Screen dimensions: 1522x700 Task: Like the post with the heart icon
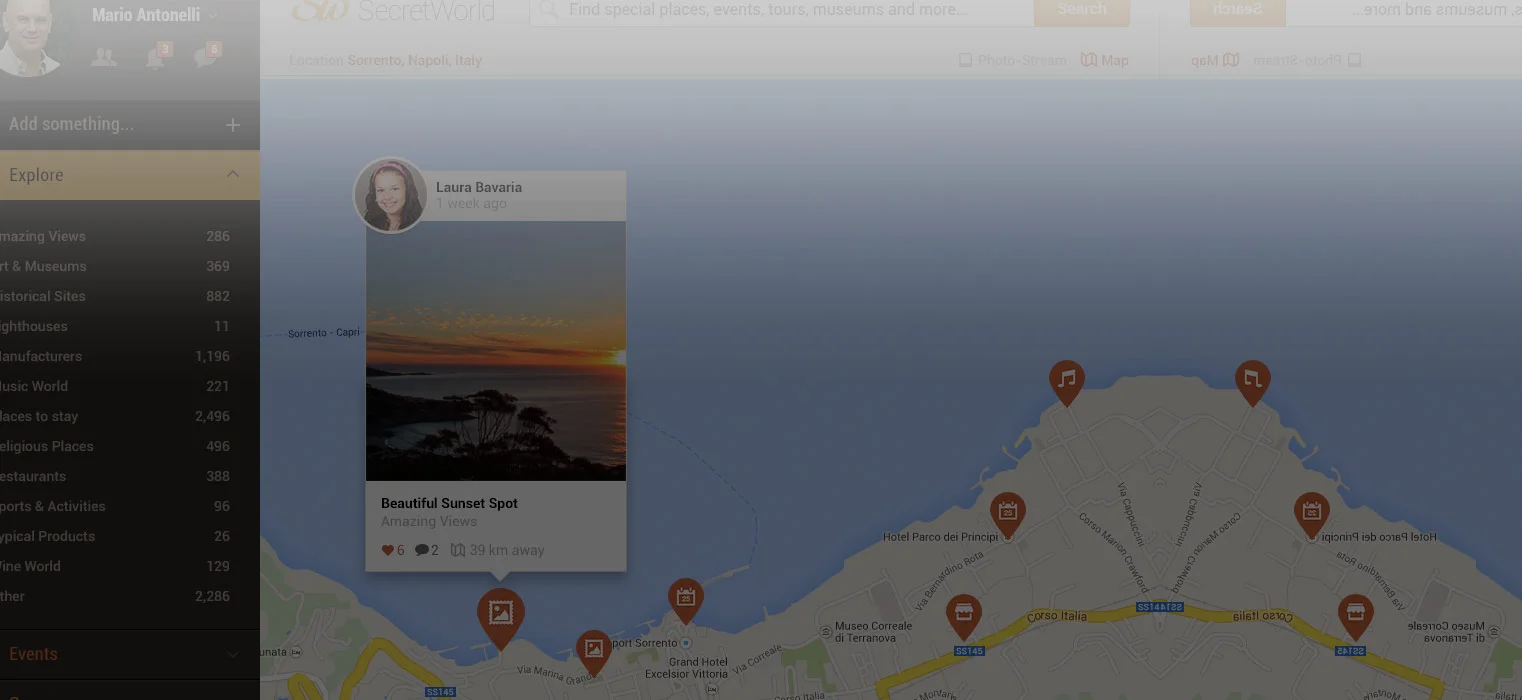point(388,551)
